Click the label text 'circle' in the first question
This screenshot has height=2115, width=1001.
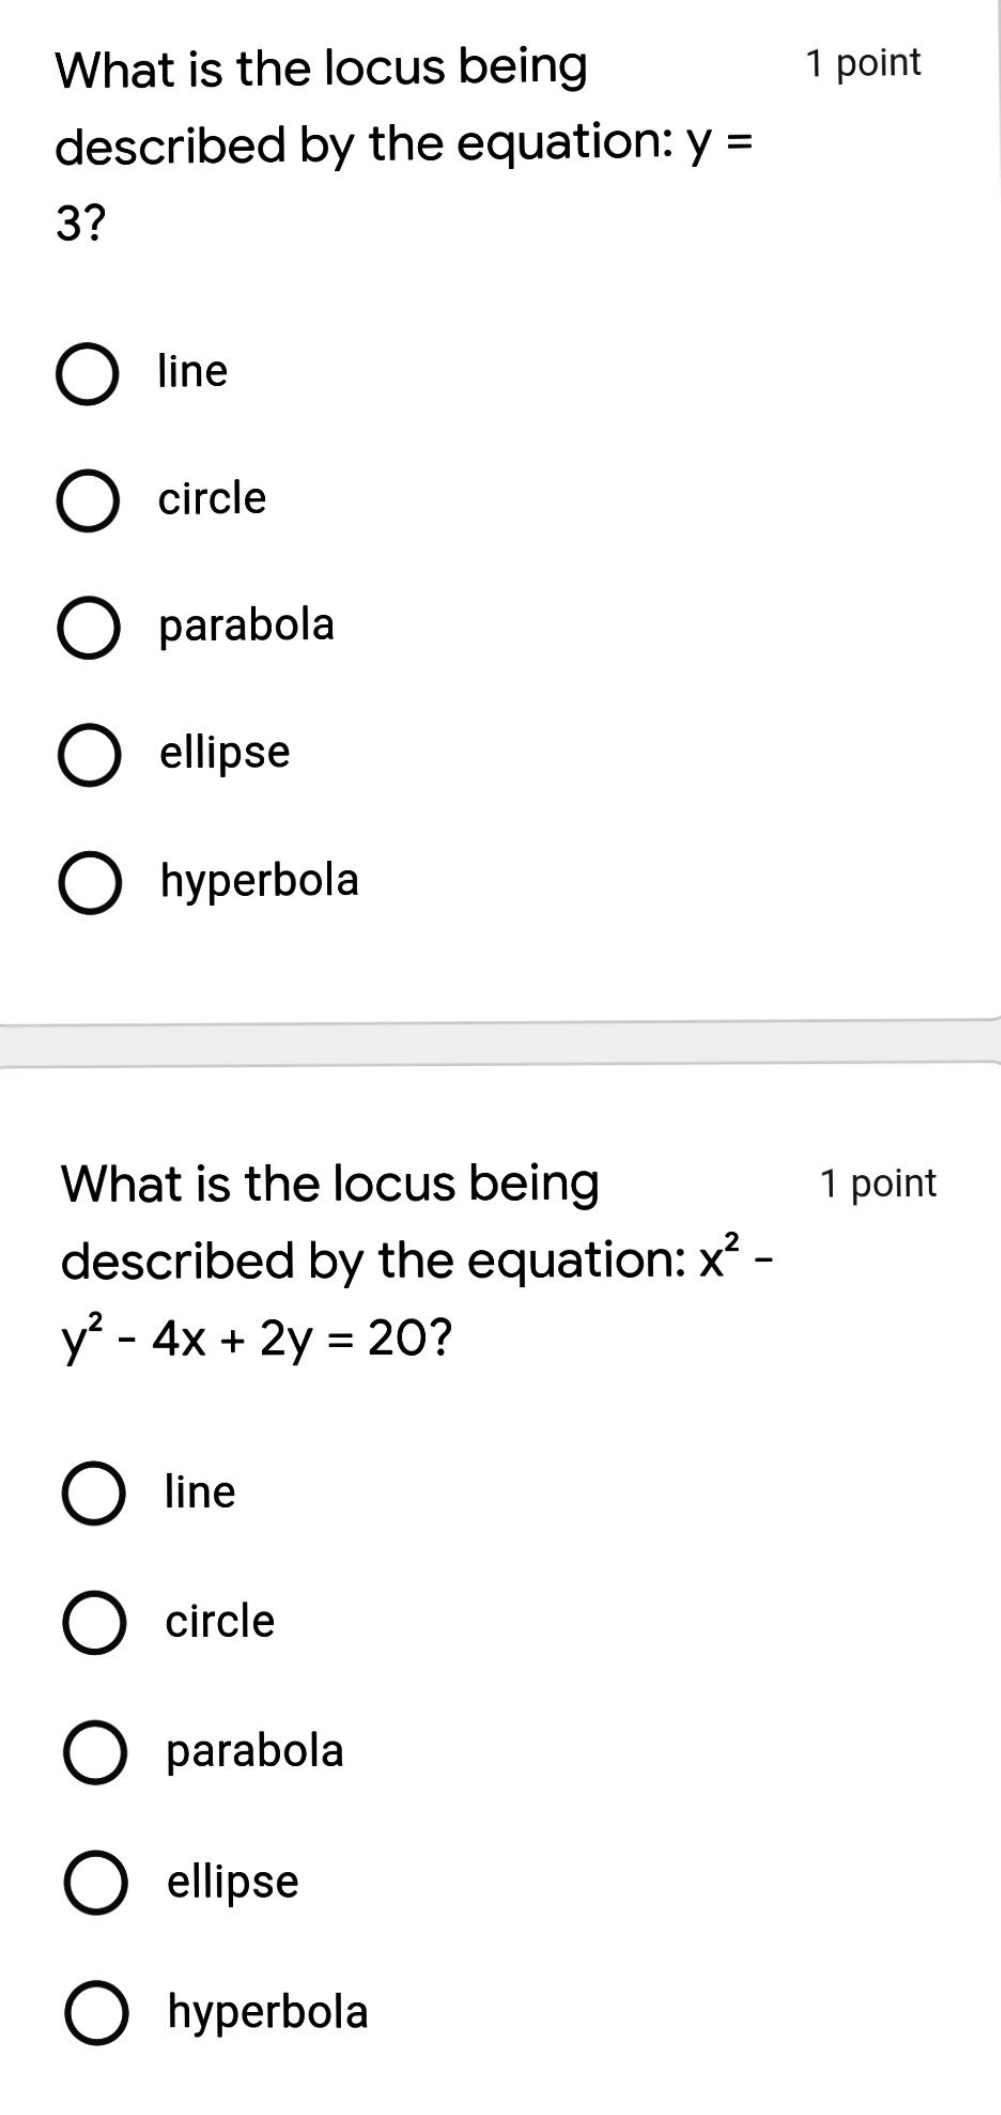click(x=211, y=499)
